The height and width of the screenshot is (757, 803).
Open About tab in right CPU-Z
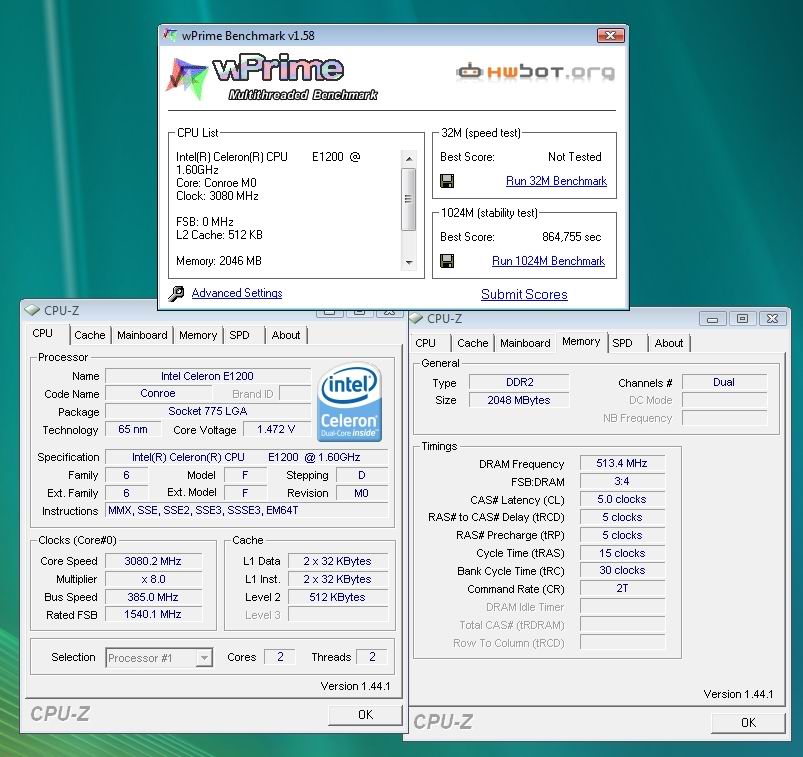click(669, 343)
